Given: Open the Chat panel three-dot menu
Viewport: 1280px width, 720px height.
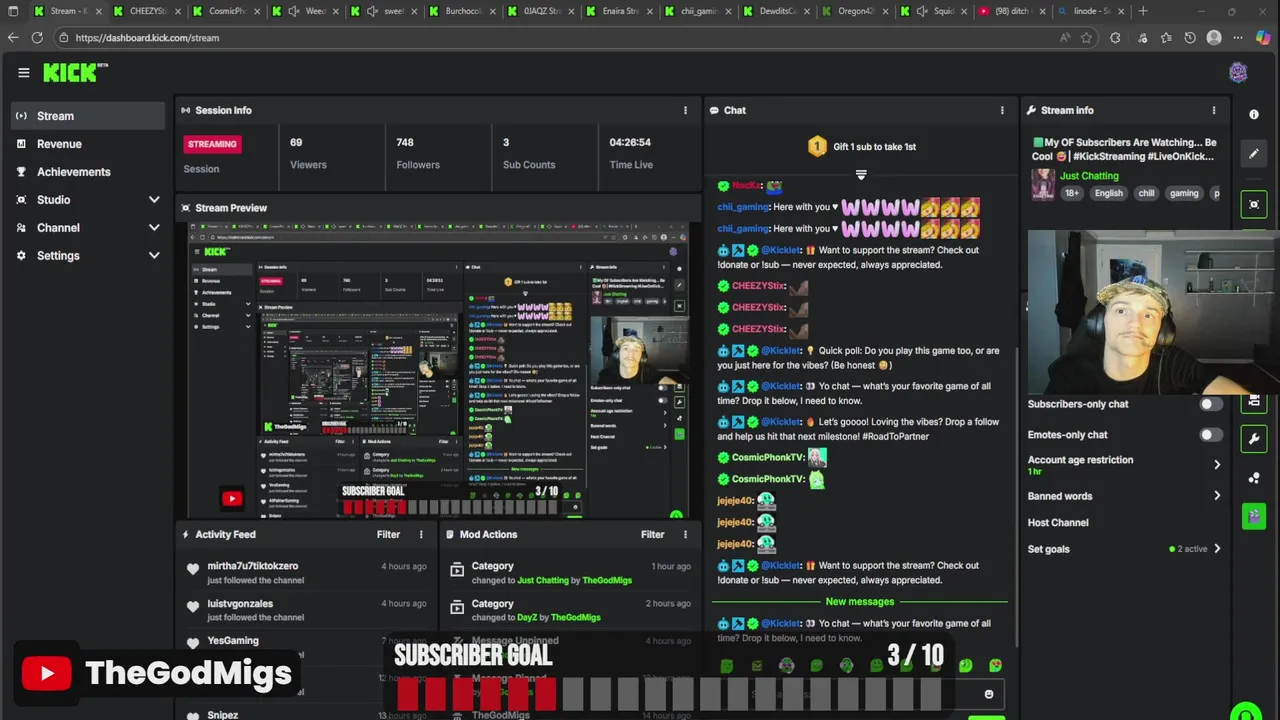Looking at the screenshot, I should coord(1002,110).
